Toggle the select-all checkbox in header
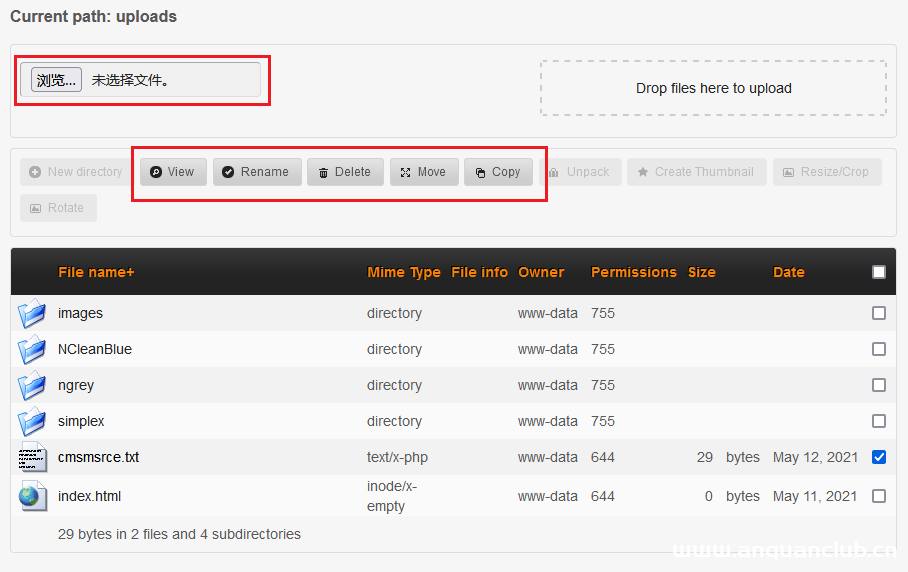Image resolution: width=908 pixels, height=572 pixels. click(x=879, y=272)
